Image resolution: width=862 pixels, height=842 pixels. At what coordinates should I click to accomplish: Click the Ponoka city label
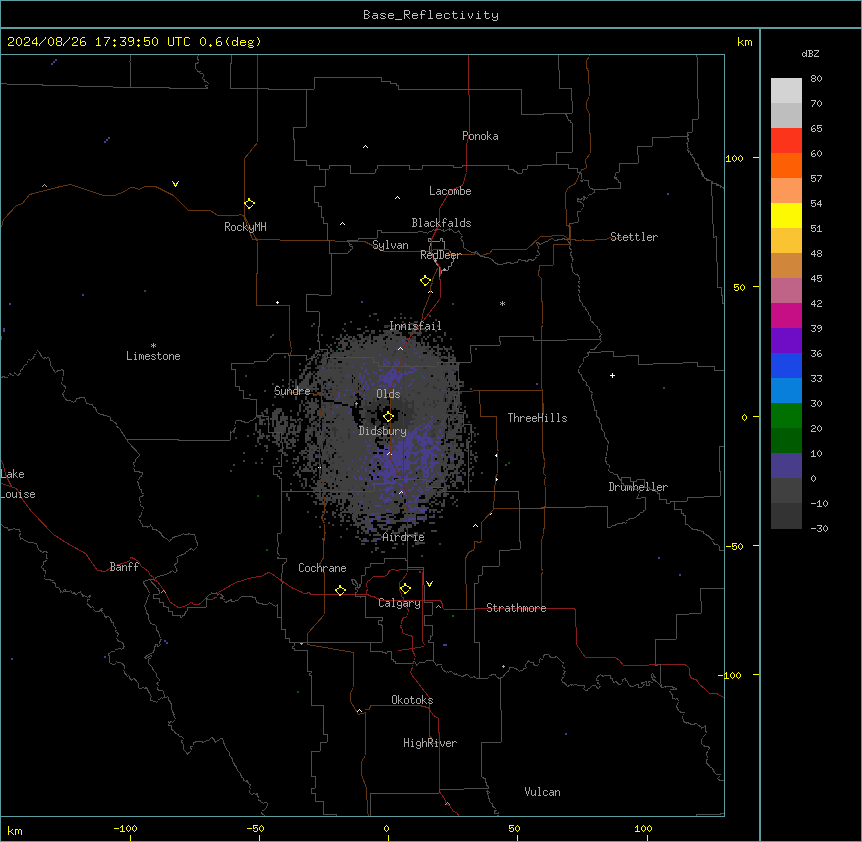click(480, 136)
